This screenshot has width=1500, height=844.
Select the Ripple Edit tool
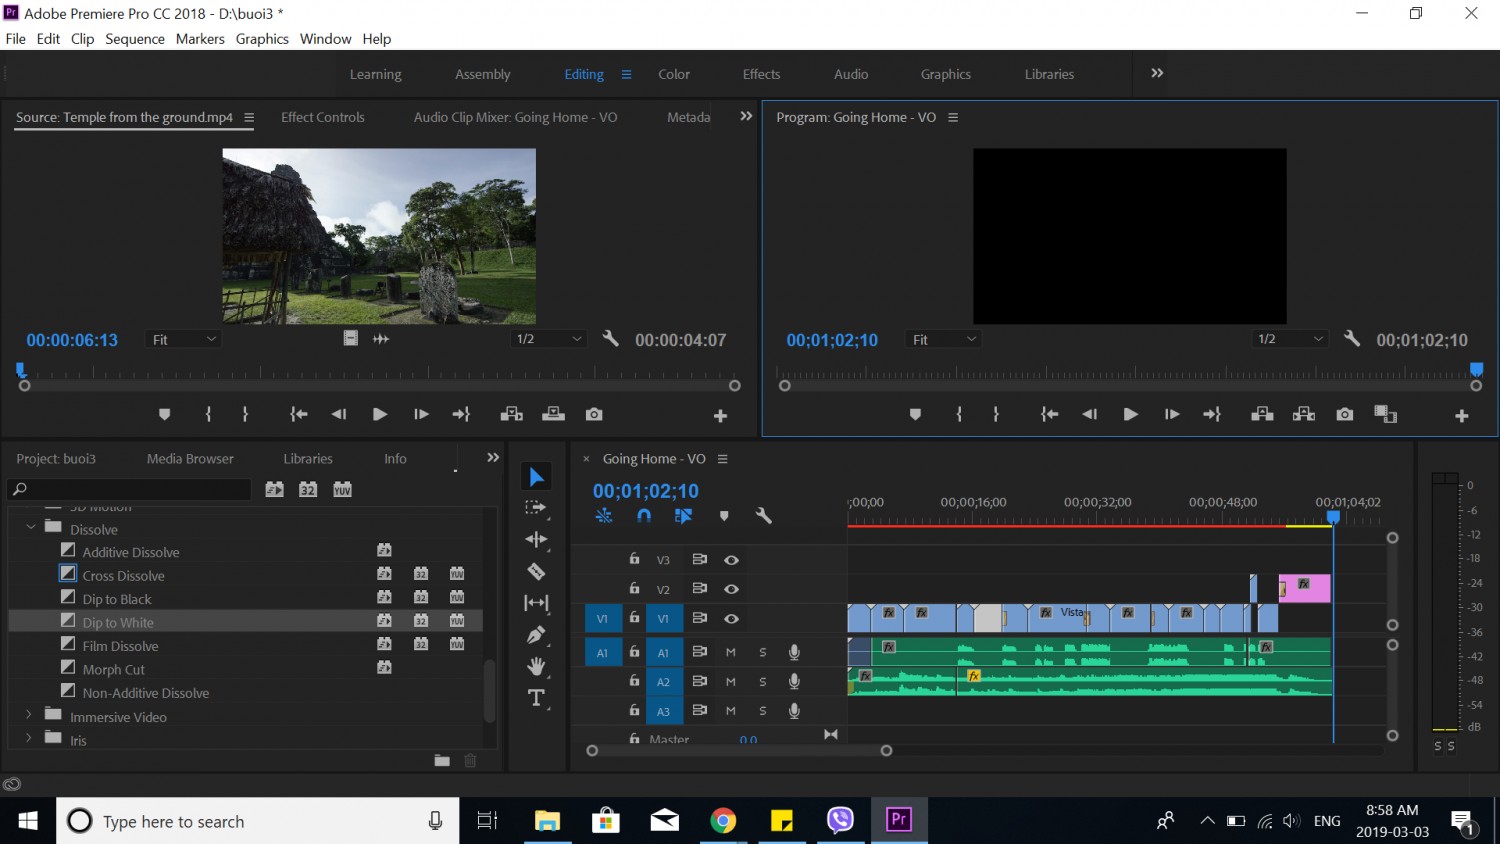[x=536, y=540]
